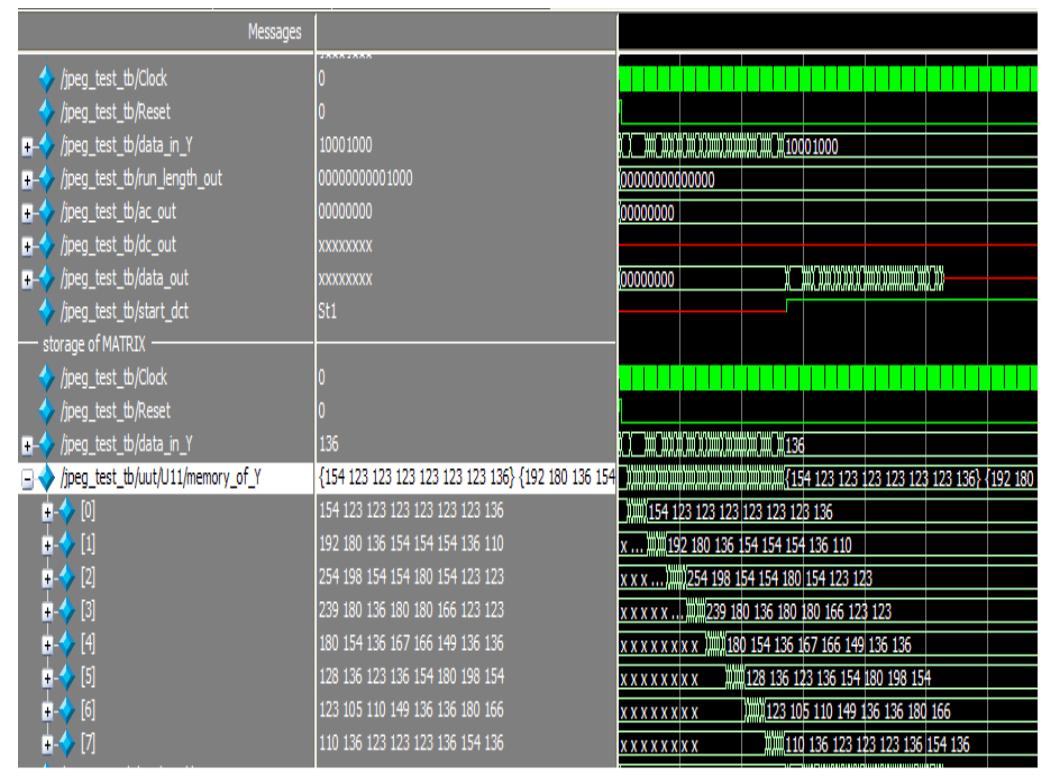Image resolution: width=1047 pixels, height=780 pixels.
Task: Click the diamond icon of the first /jpeg_test_tb/Reset signal
Action: coord(46,112)
